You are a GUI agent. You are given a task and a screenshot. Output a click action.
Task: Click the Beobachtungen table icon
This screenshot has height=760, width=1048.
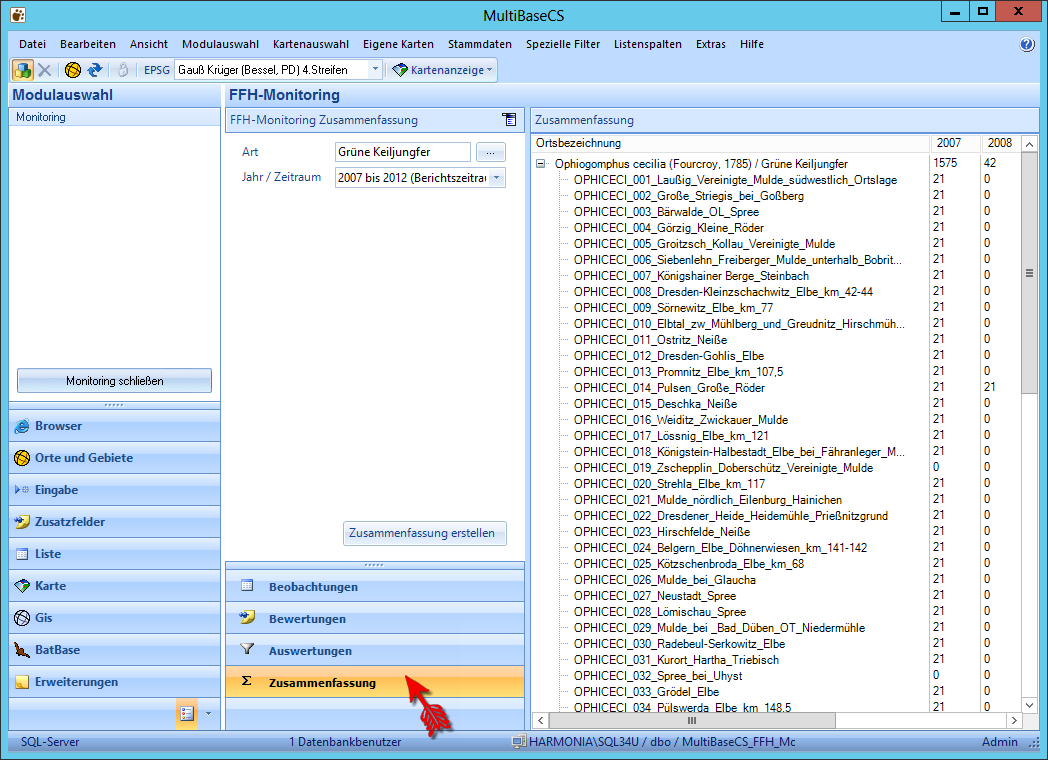click(247, 586)
